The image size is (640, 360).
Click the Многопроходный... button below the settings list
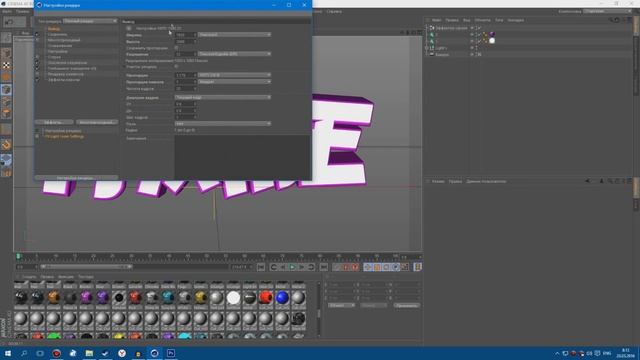pyautogui.click(x=97, y=122)
